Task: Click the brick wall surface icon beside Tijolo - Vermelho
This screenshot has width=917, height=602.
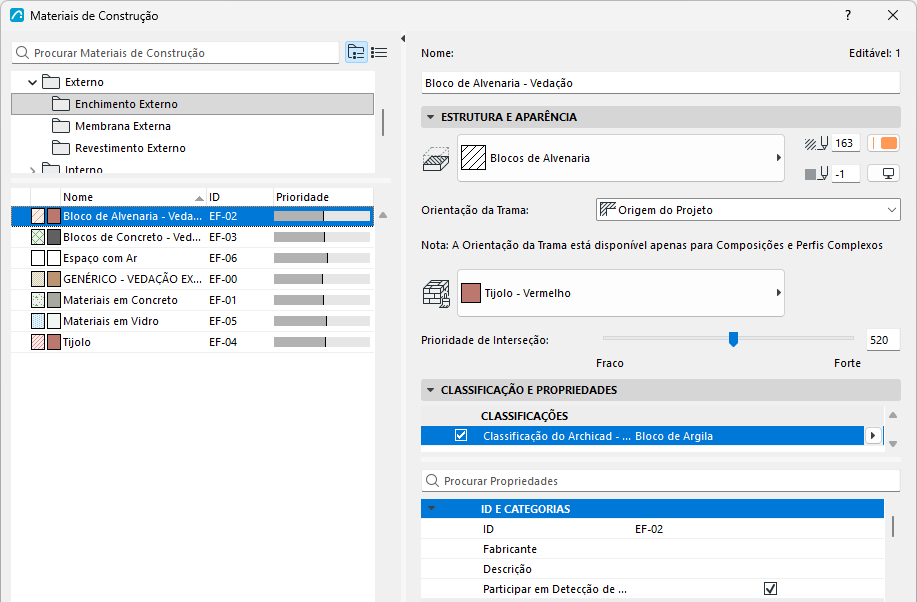Action: coord(436,294)
